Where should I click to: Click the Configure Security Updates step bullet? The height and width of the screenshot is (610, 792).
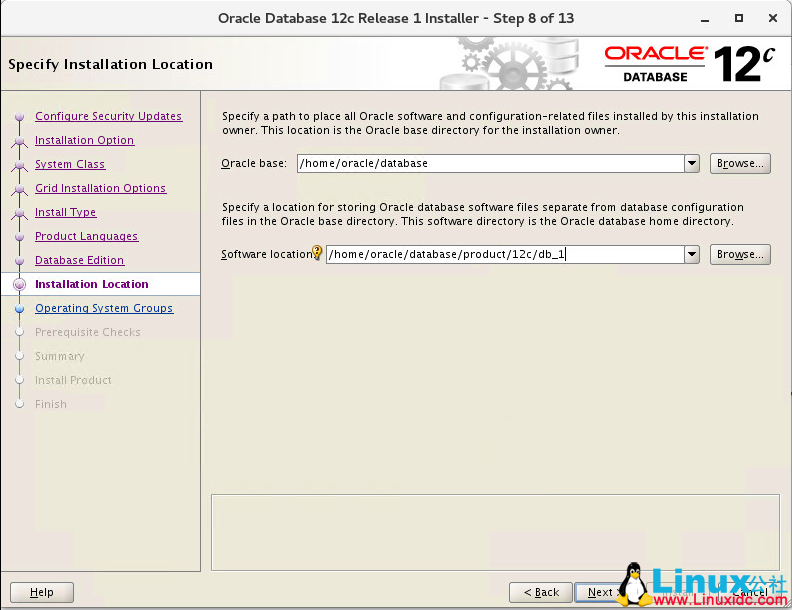[x=19, y=117]
